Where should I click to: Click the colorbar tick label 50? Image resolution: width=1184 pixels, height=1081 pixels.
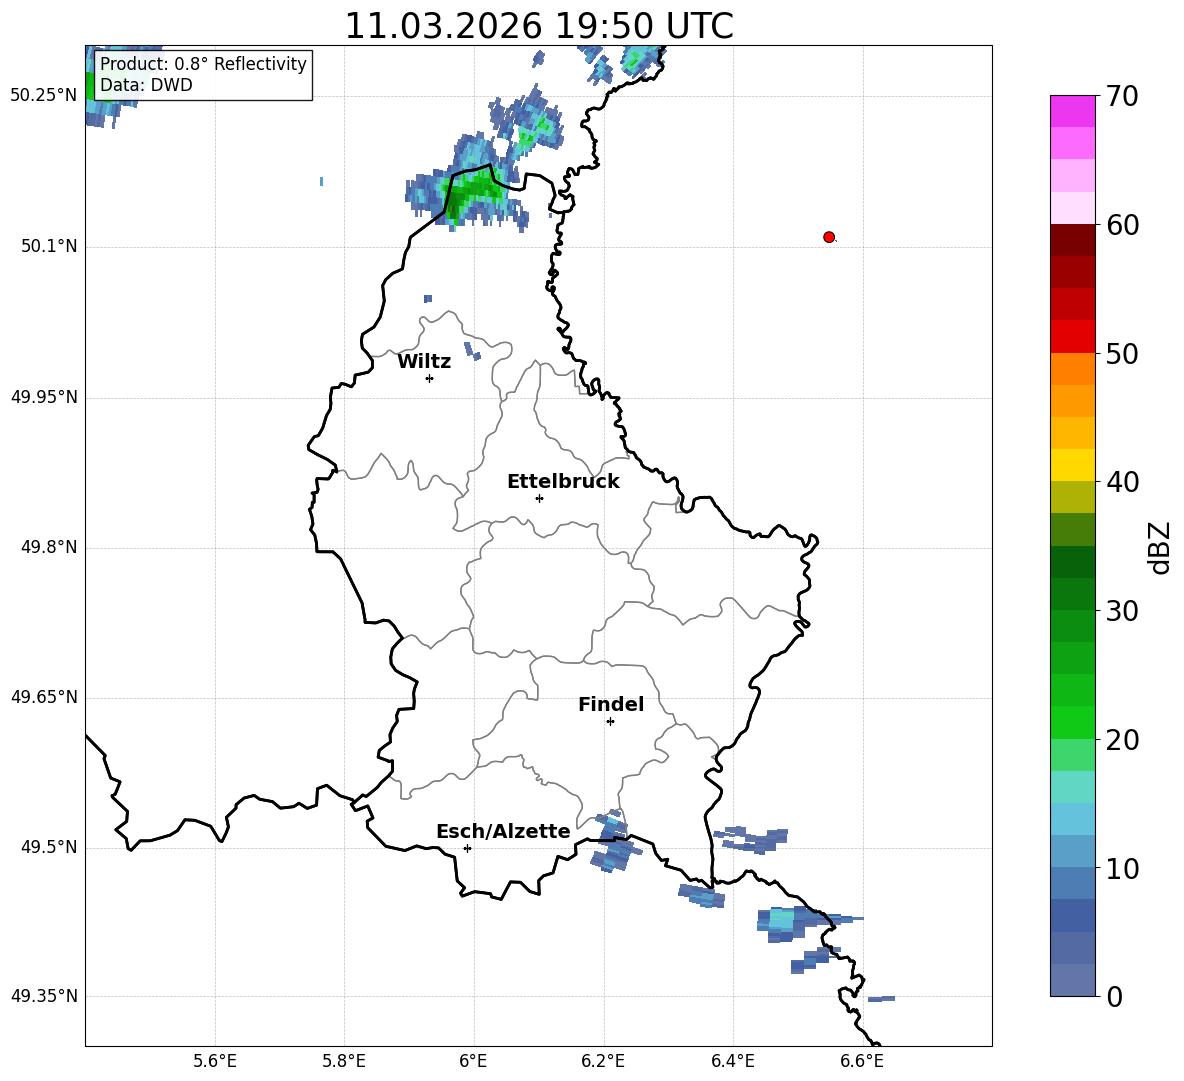(x=1122, y=353)
